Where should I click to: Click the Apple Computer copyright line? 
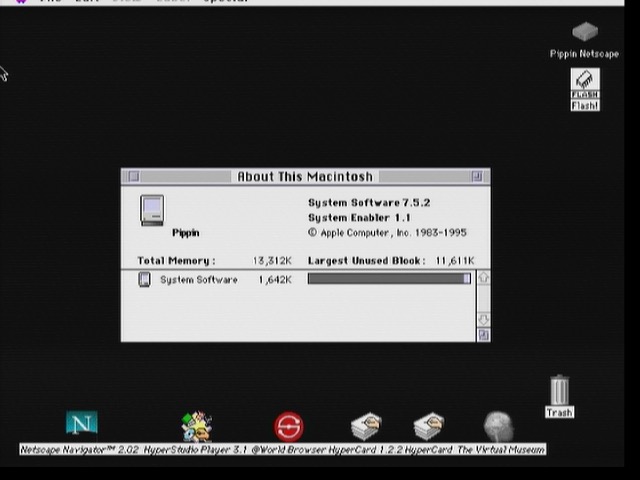tap(387, 233)
